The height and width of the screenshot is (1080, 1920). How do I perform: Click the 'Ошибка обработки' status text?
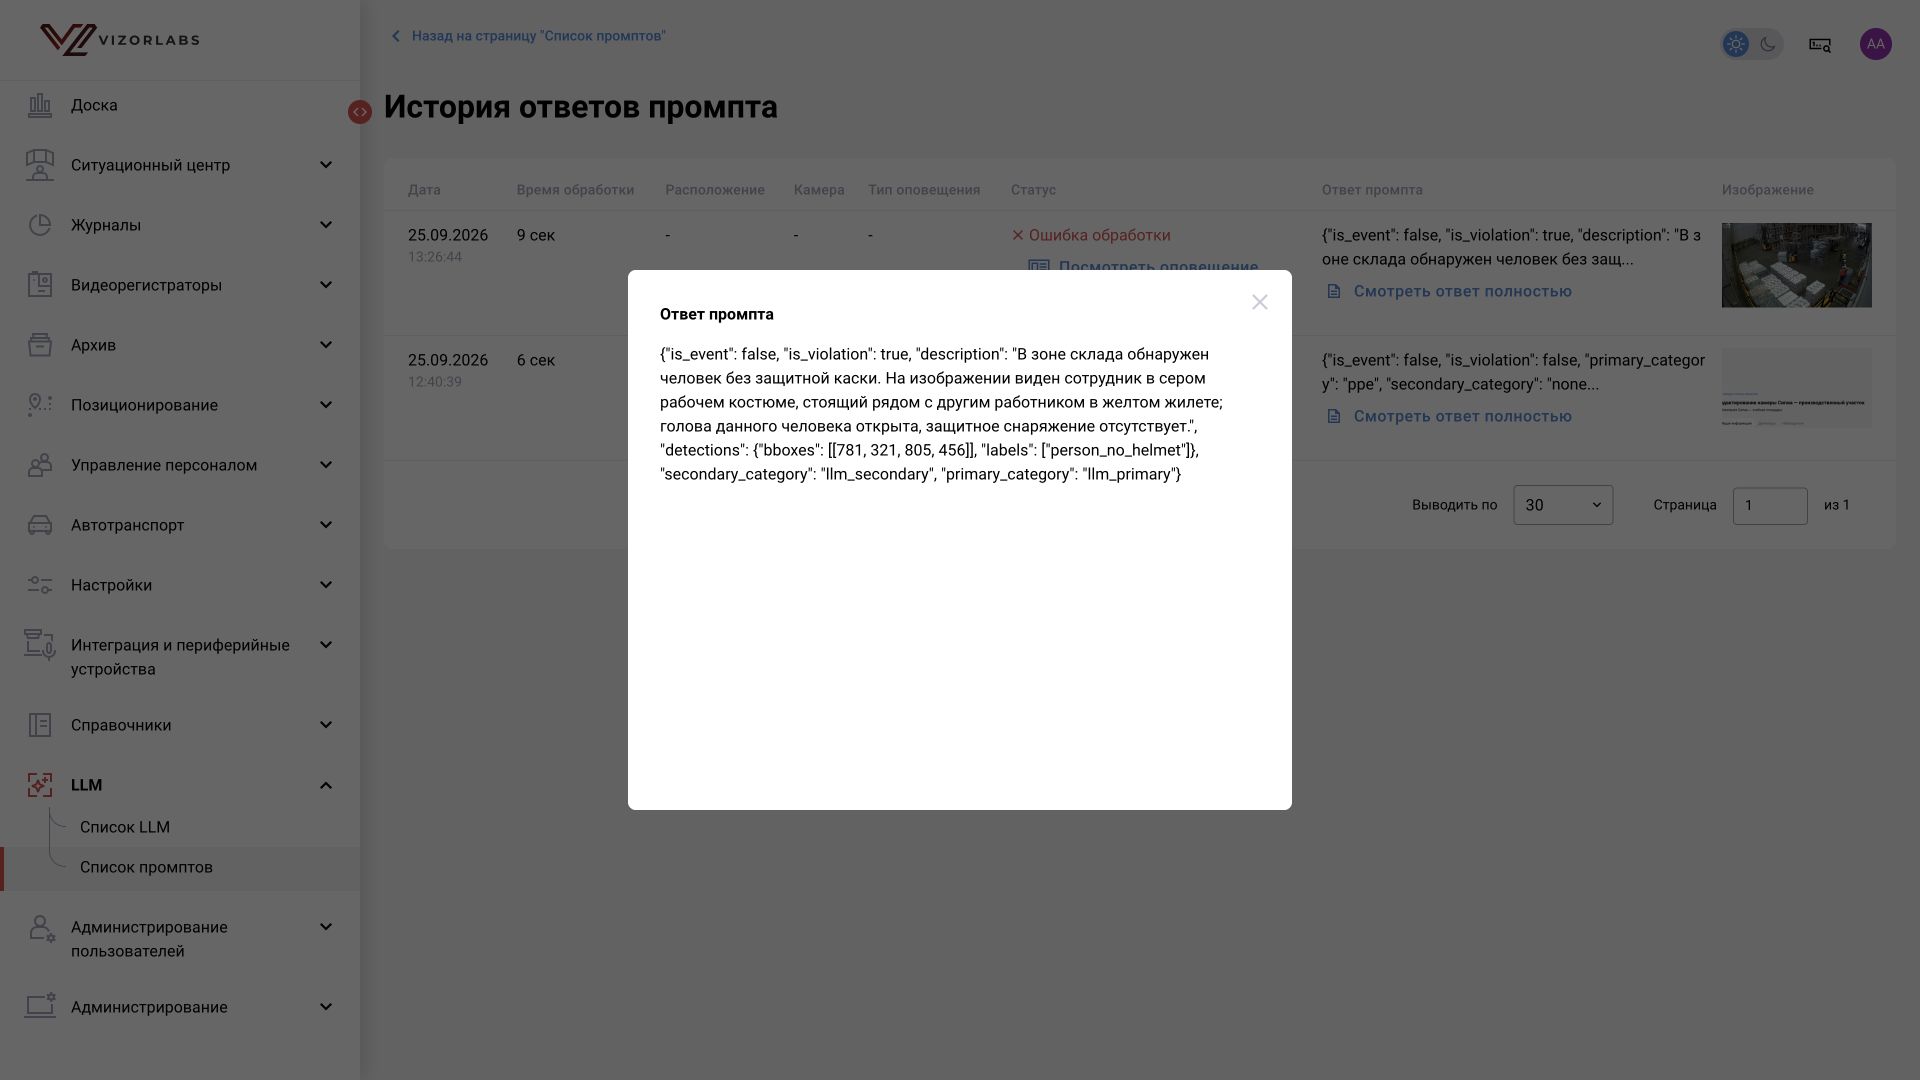tap(1099, 235)
